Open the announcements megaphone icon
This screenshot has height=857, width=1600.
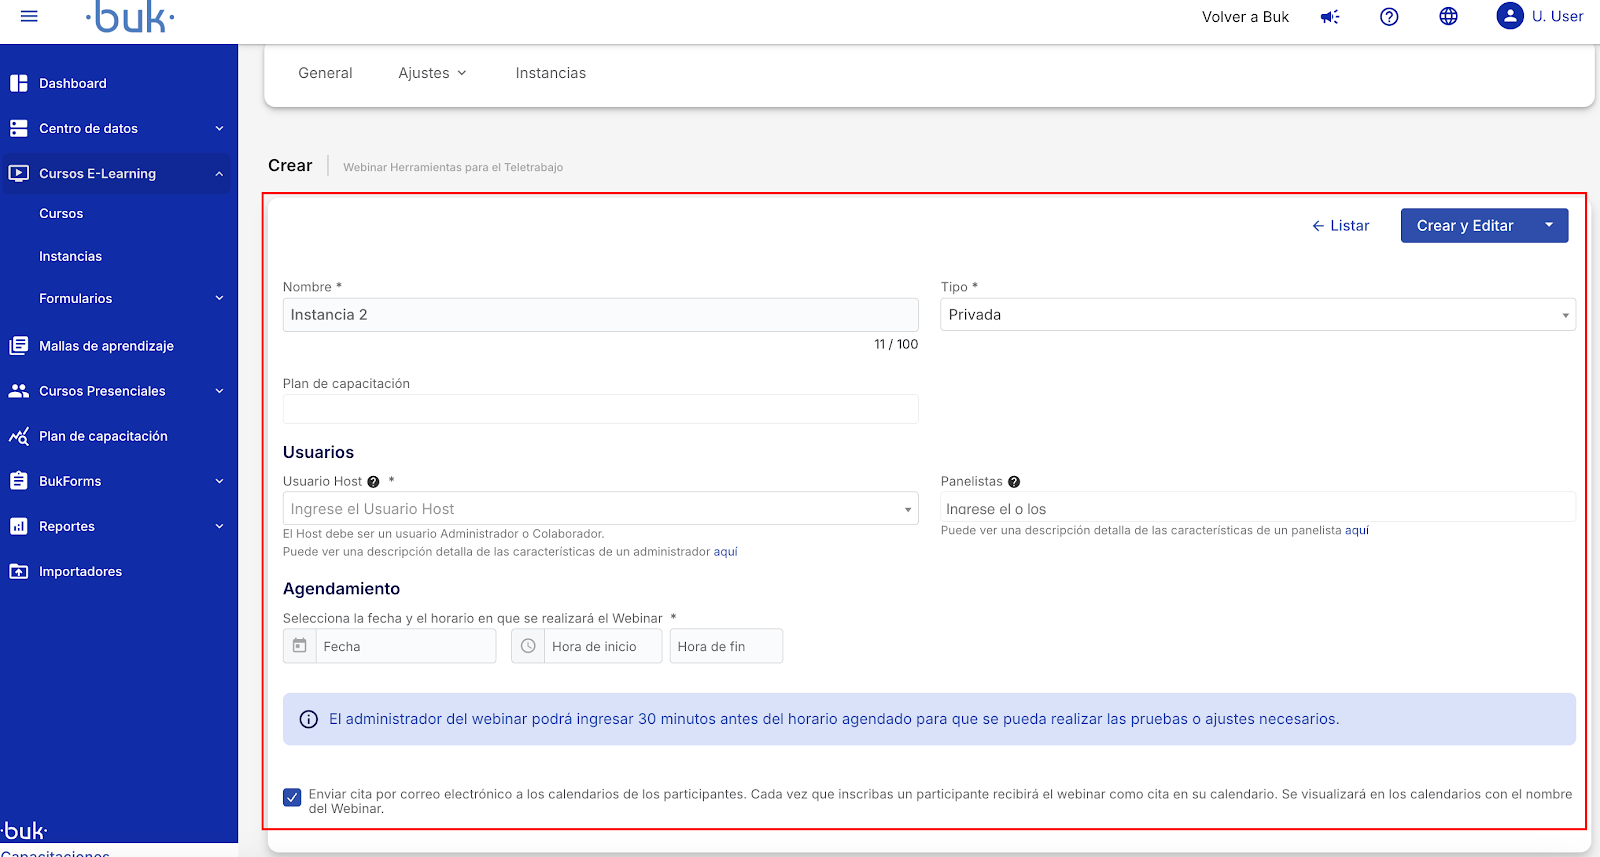(x=1330, y=17)
